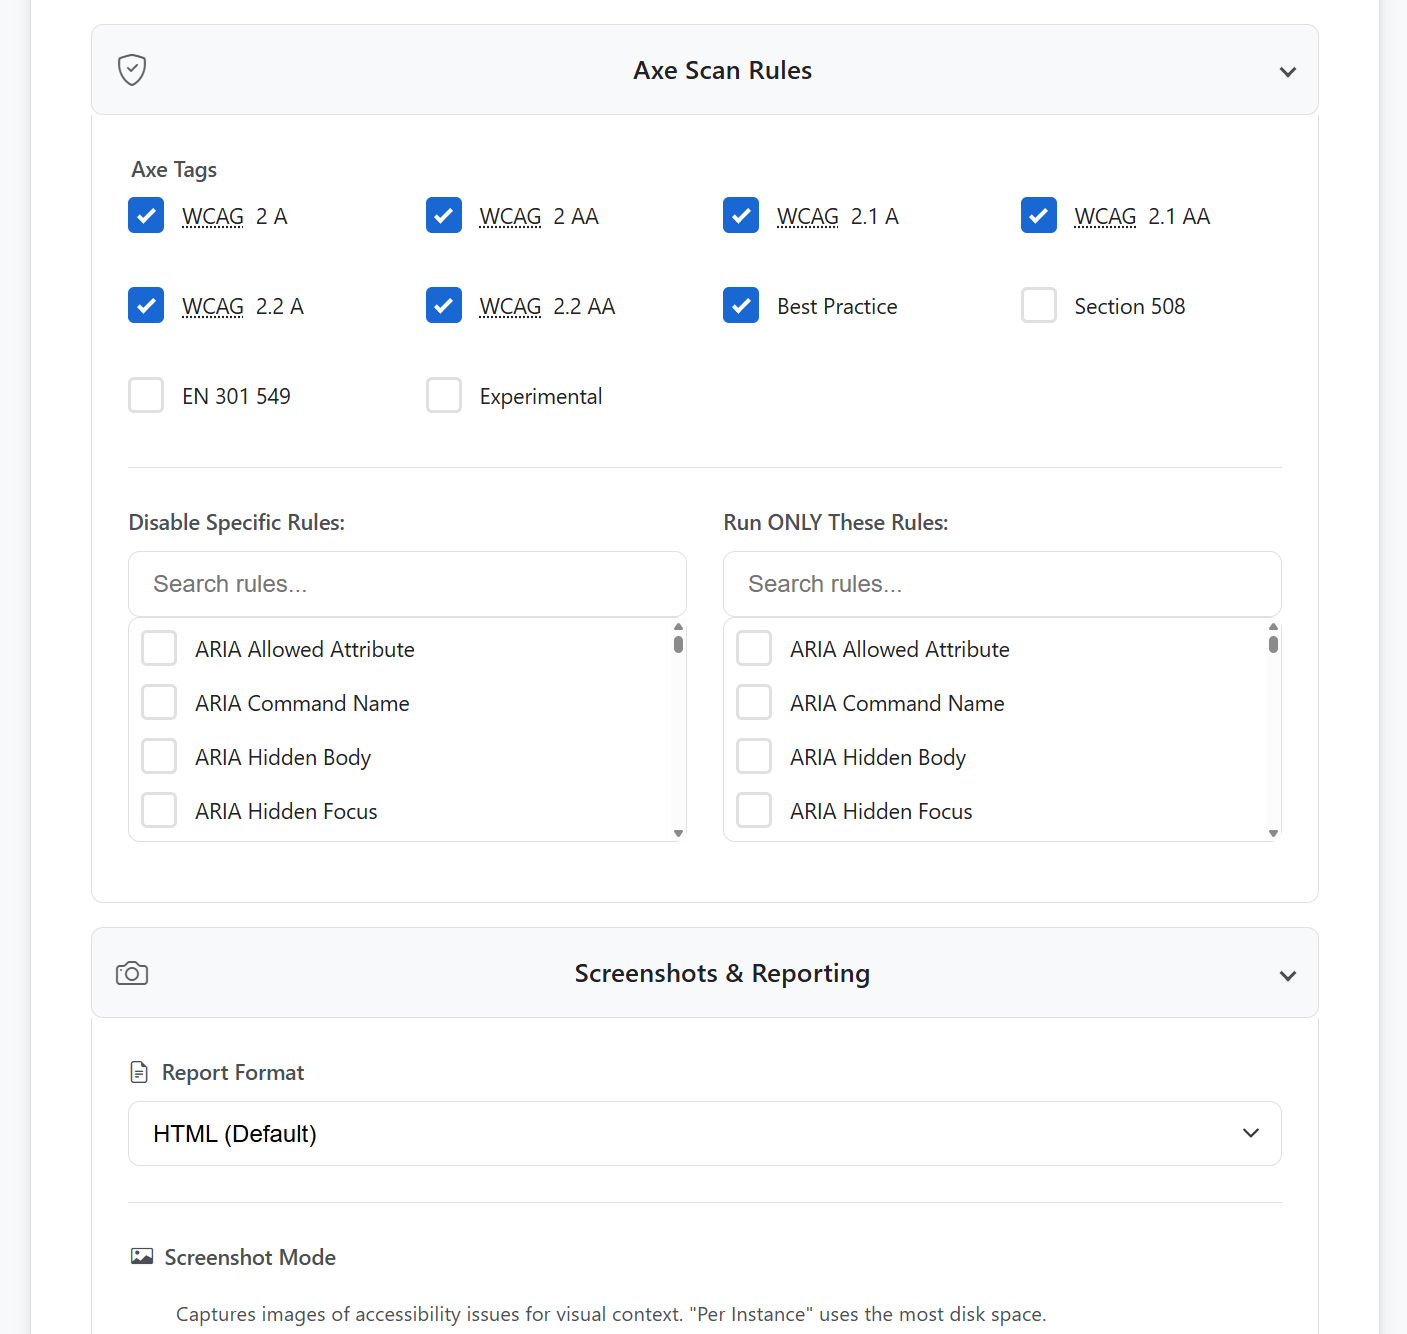Click the Screenshots & Reporting header title

[x=722, y=974]
